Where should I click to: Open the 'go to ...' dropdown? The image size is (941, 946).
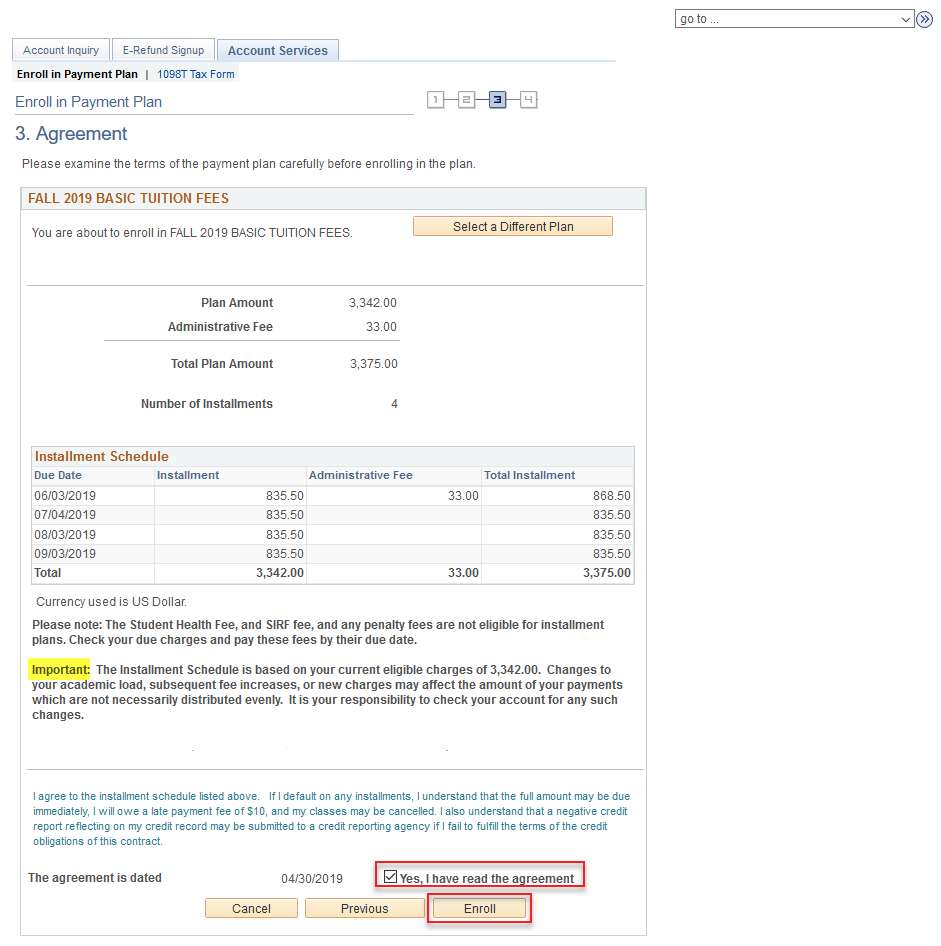coord(794,19)
